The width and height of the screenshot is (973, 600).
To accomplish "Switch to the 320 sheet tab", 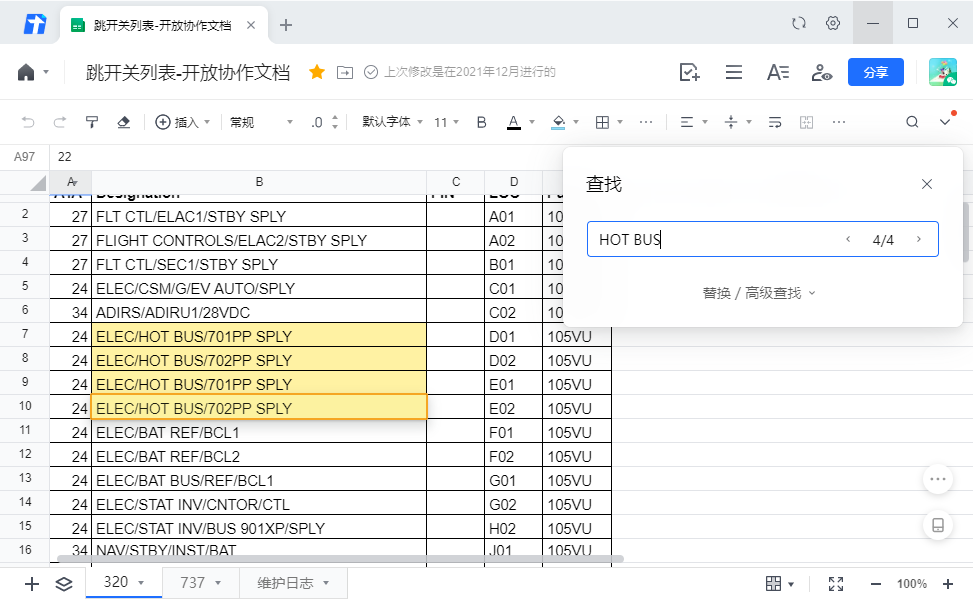I will [123, 583].
